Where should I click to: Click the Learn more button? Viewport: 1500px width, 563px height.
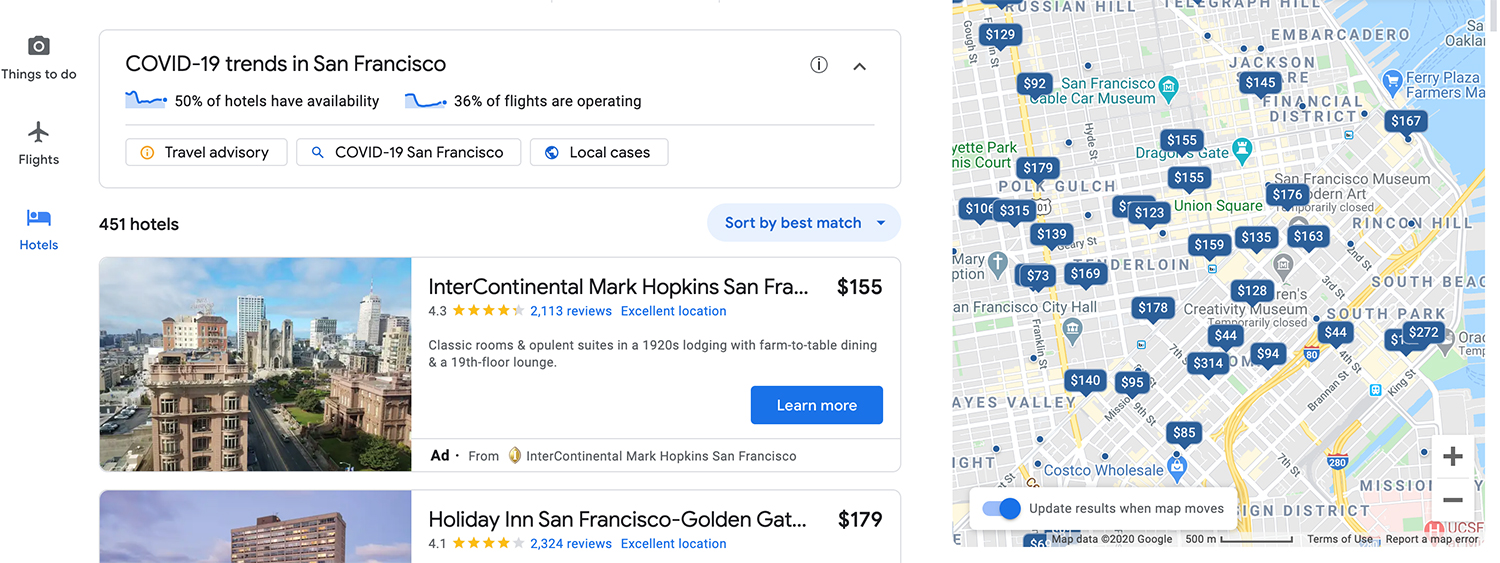pos(816,405)
